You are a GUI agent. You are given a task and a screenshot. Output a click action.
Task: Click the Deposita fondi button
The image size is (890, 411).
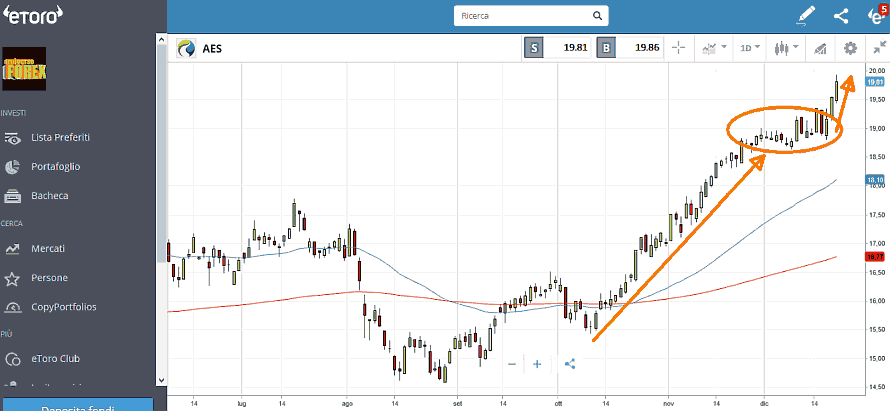pyautogui.click(x=76, y=405)
